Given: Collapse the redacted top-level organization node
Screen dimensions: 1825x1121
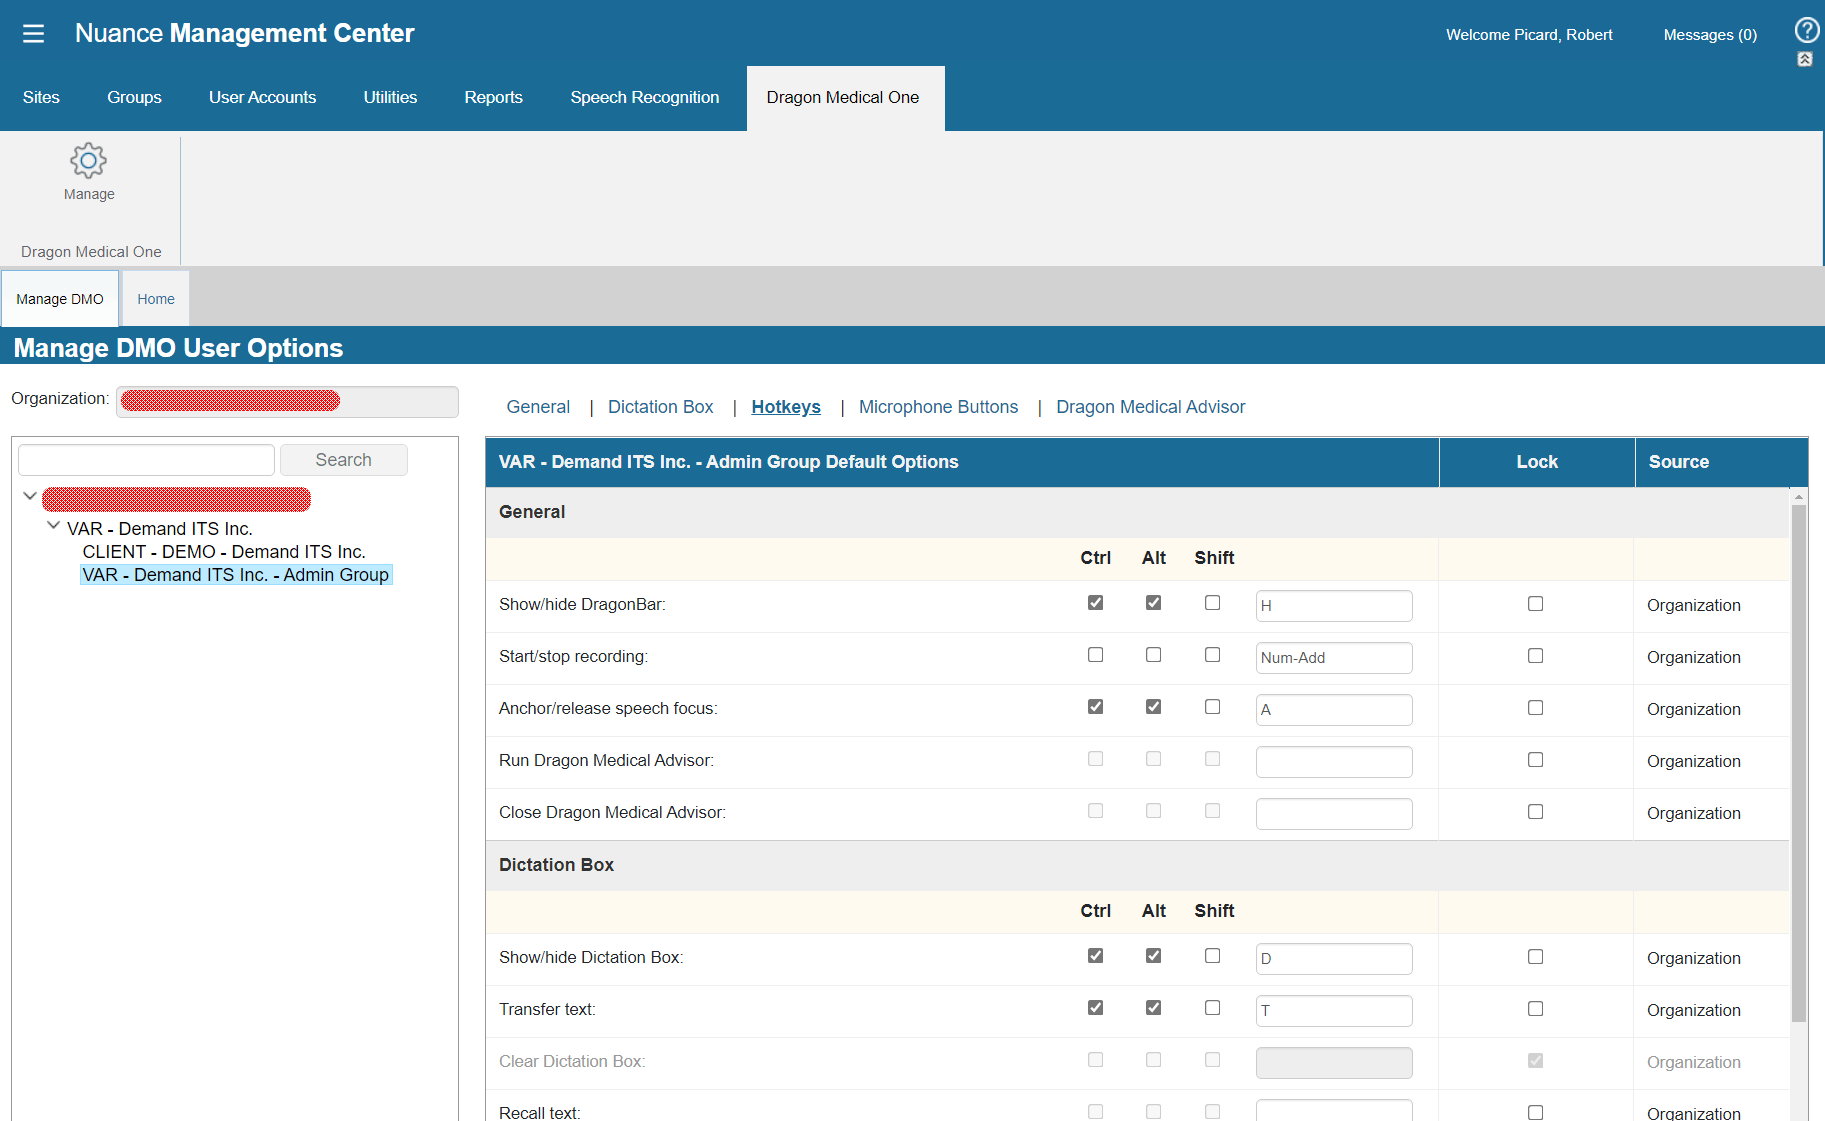Looking at the screenshot, I should [x=30, y=496].
